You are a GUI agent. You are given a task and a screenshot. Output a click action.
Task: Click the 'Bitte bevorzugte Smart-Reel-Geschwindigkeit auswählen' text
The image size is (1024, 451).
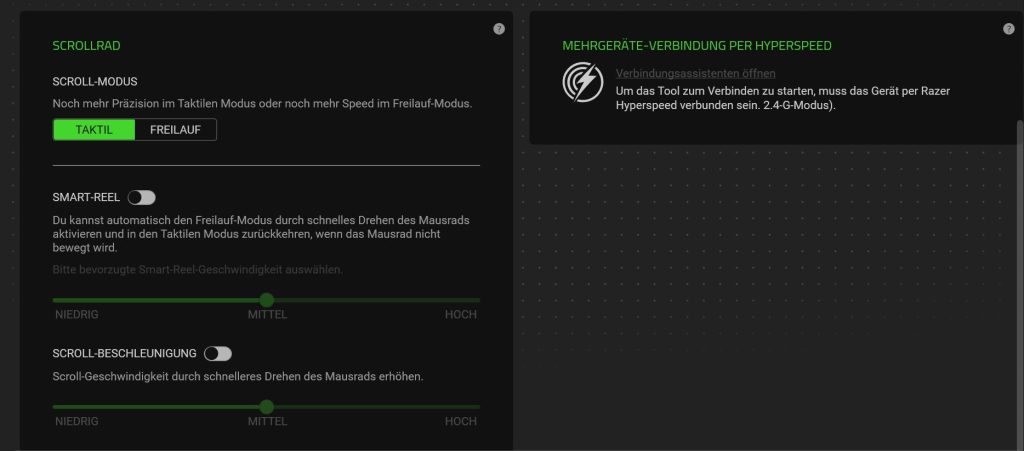tap(197, 270)
